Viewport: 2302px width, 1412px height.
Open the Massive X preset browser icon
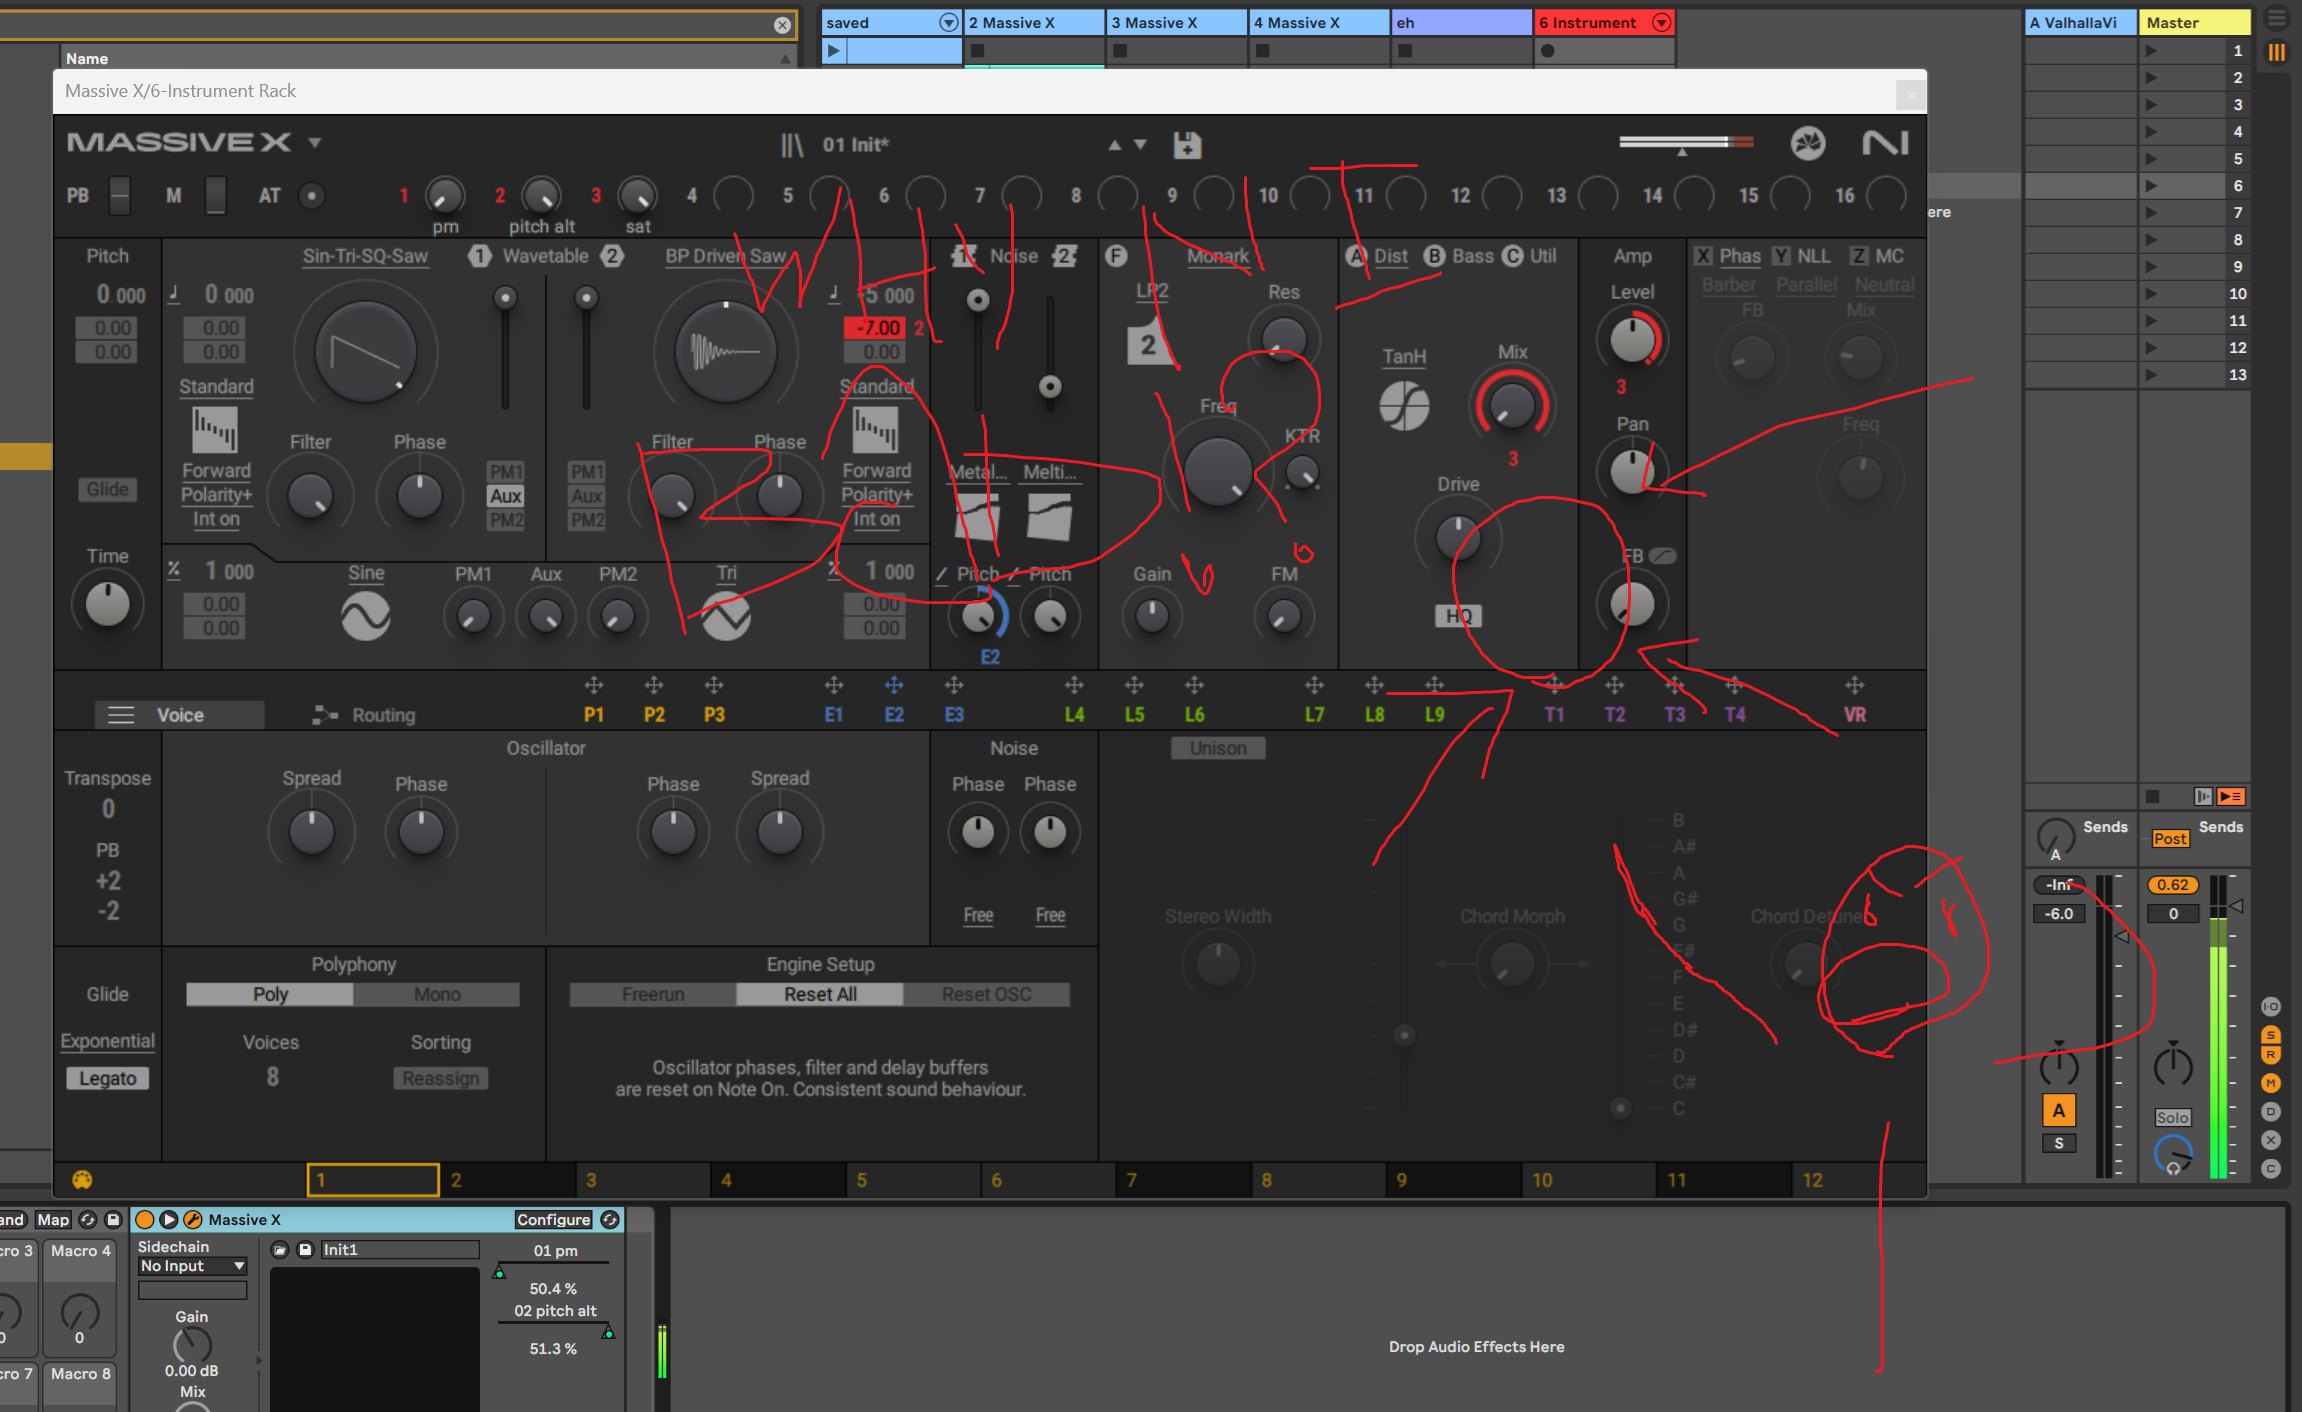792,145
